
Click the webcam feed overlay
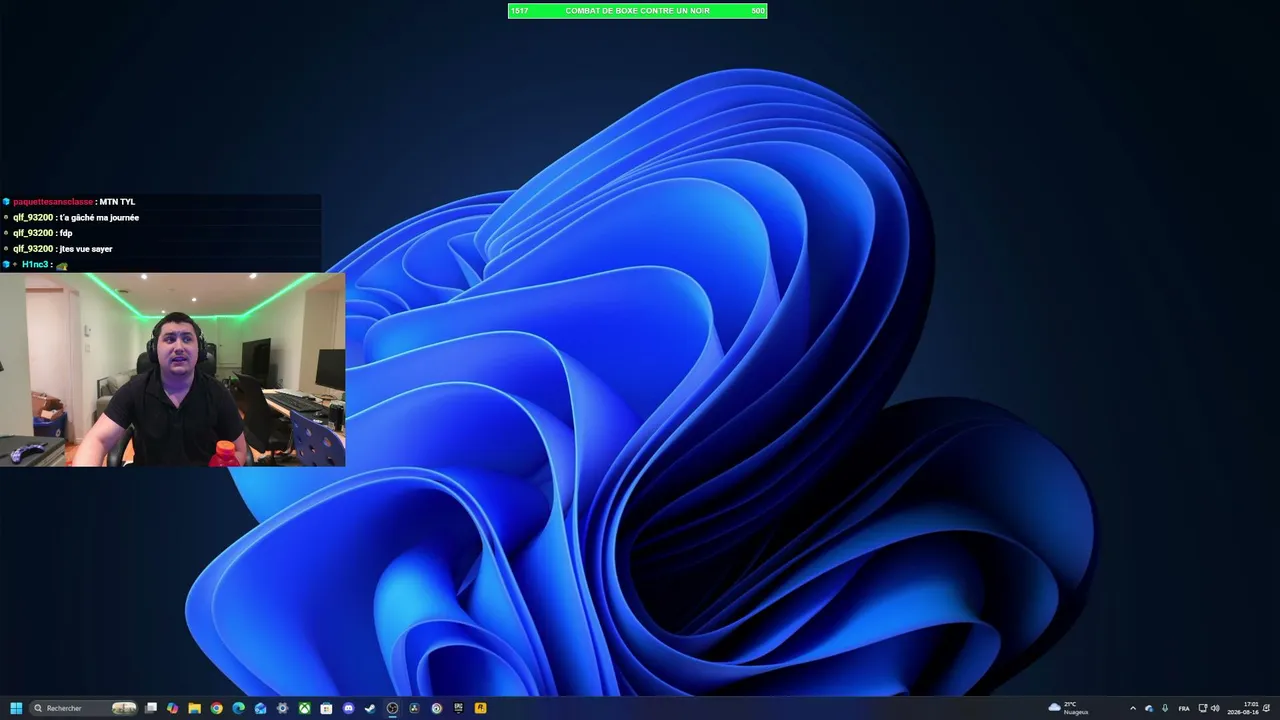tap(172, 369)
